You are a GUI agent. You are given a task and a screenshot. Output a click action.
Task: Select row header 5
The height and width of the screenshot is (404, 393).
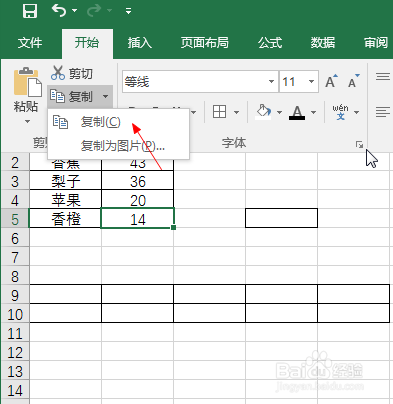[15, 220]
